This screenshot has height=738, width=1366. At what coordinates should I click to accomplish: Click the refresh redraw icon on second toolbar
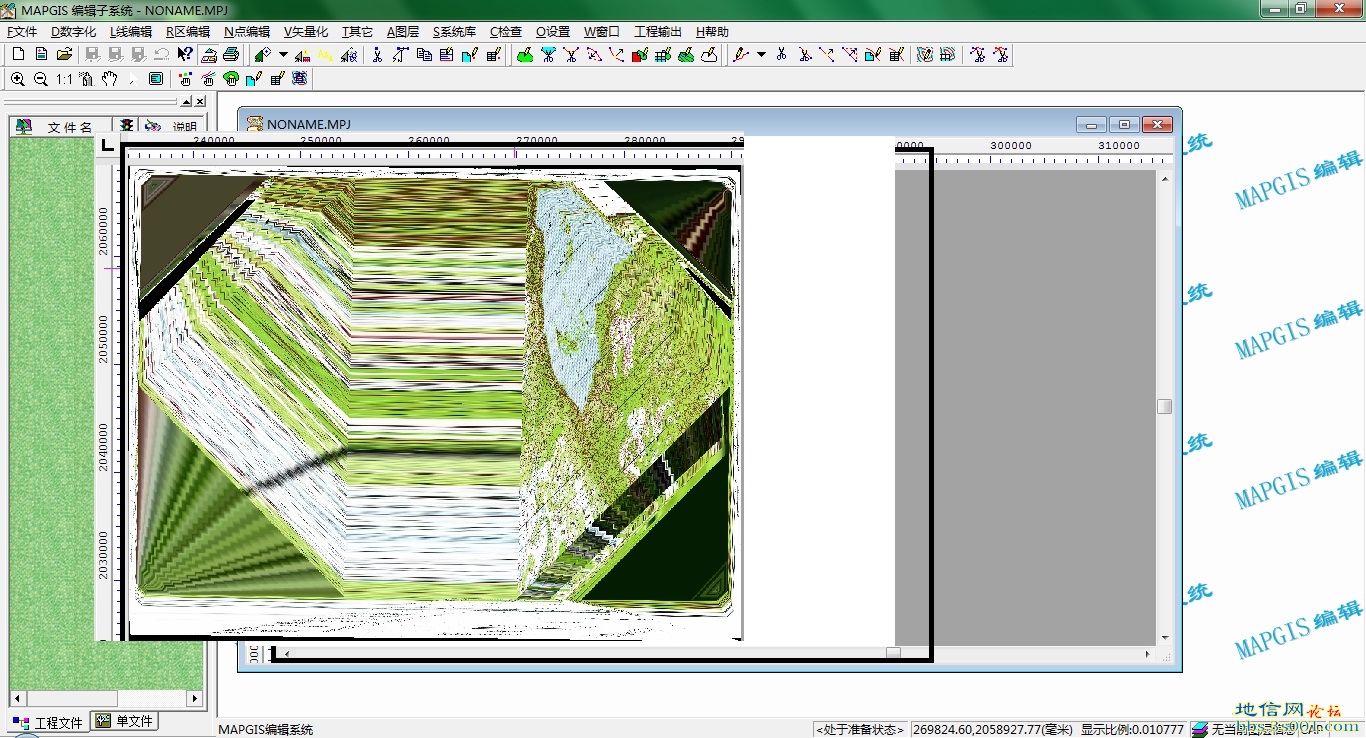(299, 78)
